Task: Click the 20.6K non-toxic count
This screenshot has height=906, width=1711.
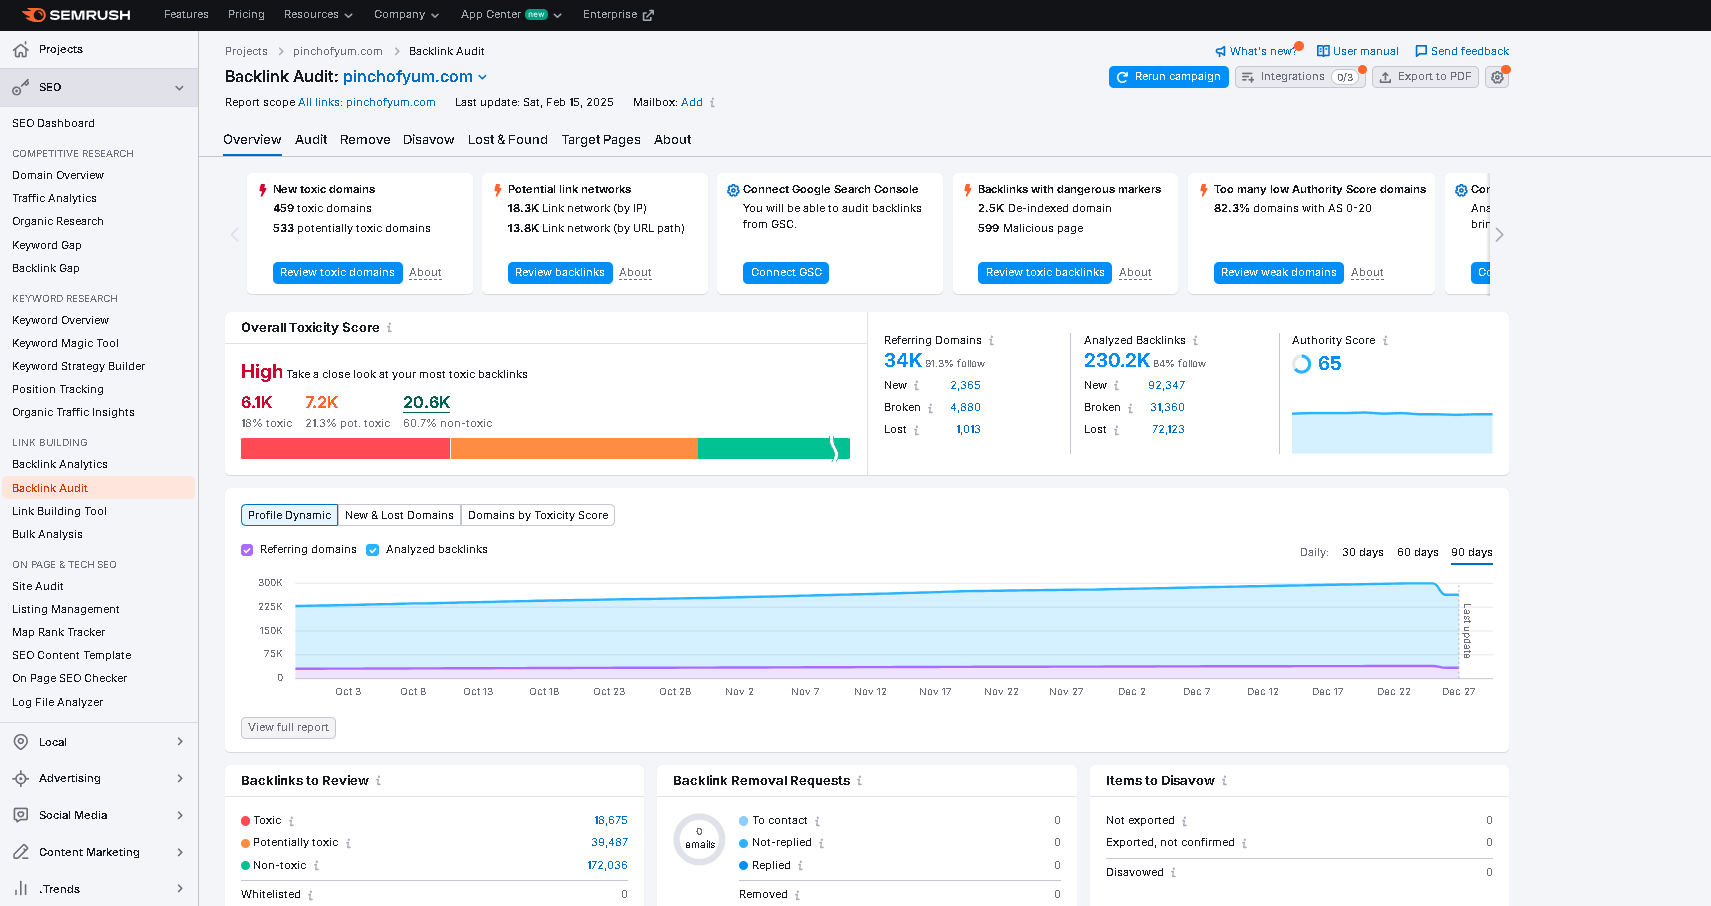Action: 426,403
